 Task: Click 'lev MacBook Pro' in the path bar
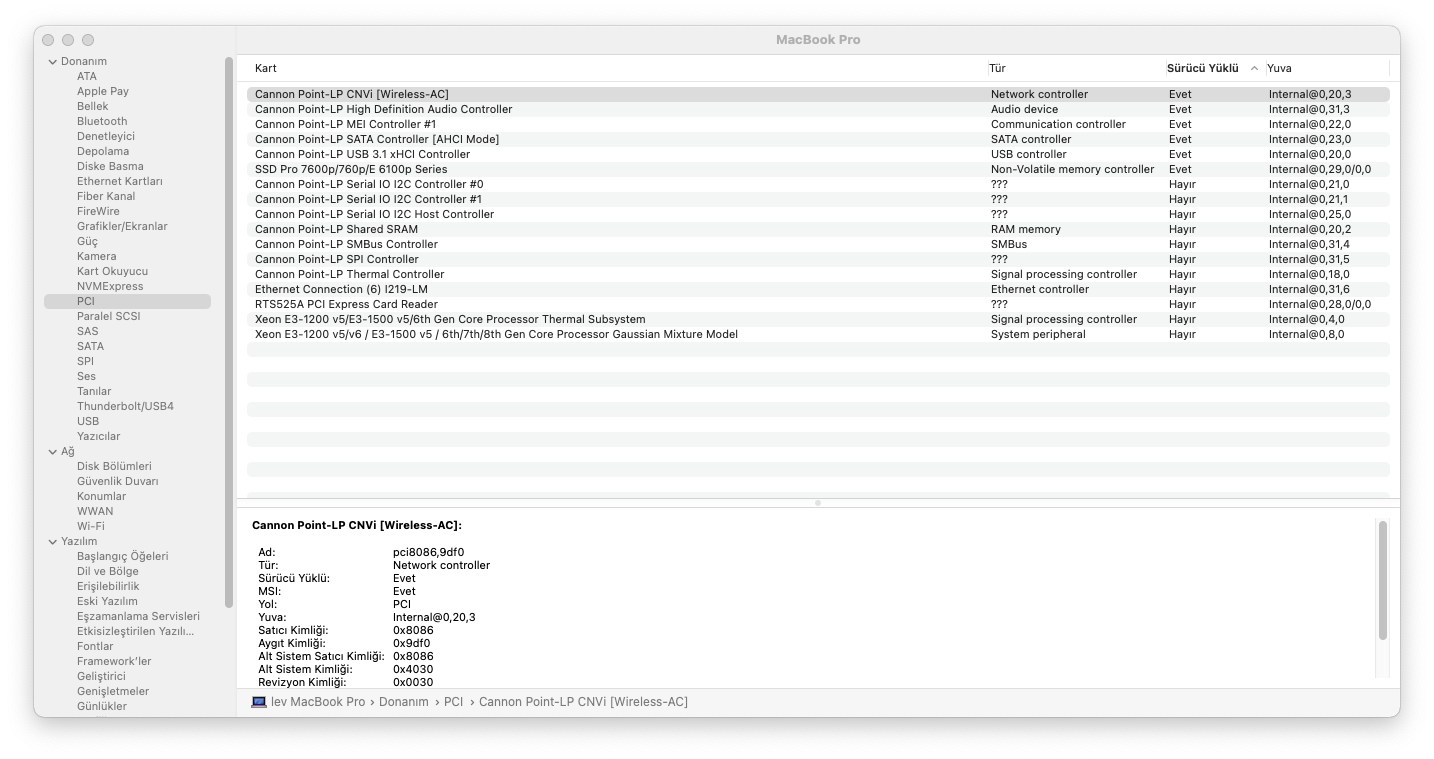(x=318, y=702)
